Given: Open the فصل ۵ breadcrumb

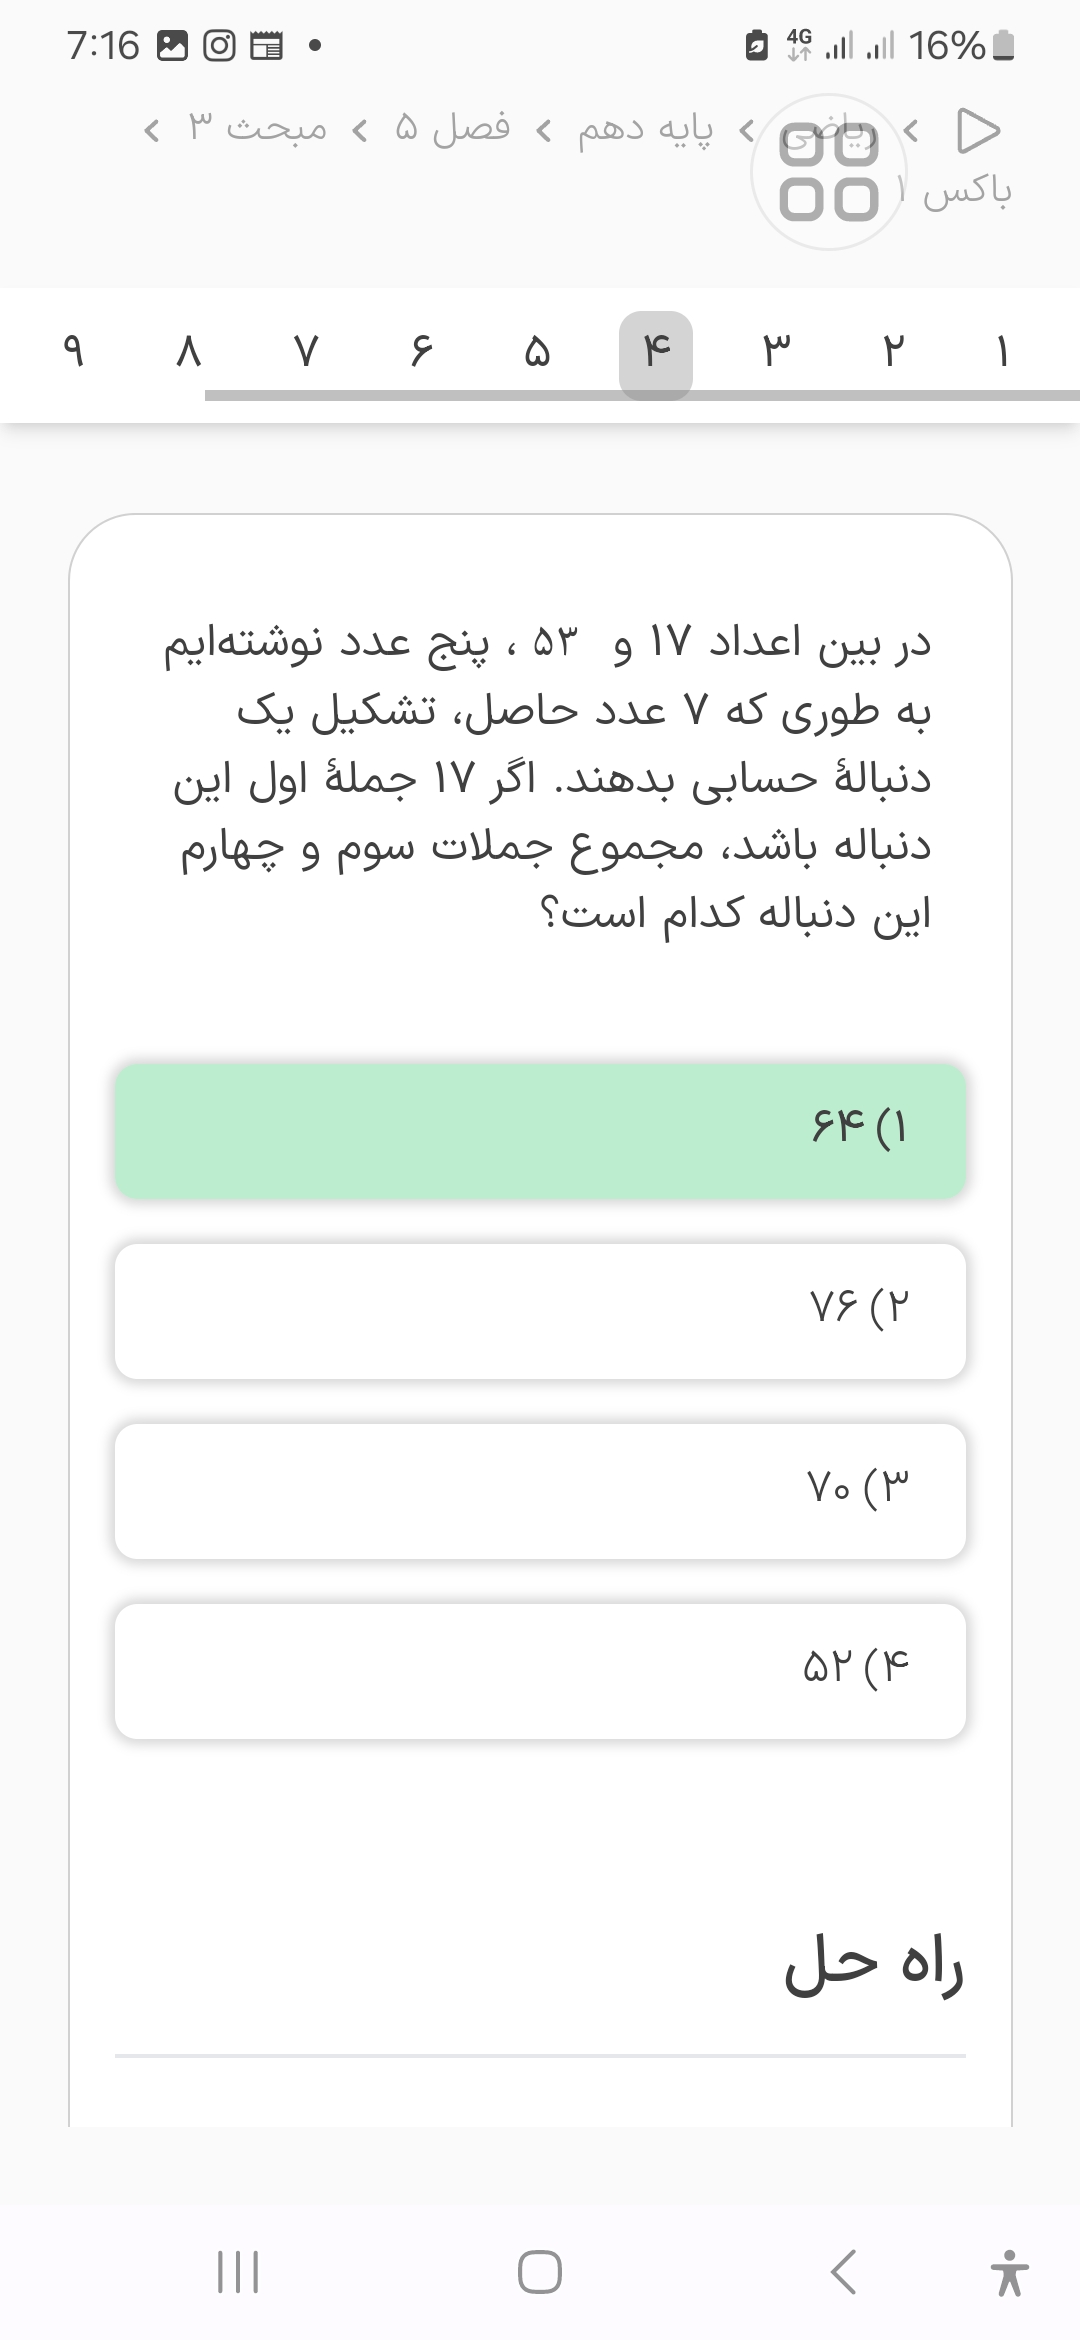Looking at the screenshot, I should click(x=452, y=129).
